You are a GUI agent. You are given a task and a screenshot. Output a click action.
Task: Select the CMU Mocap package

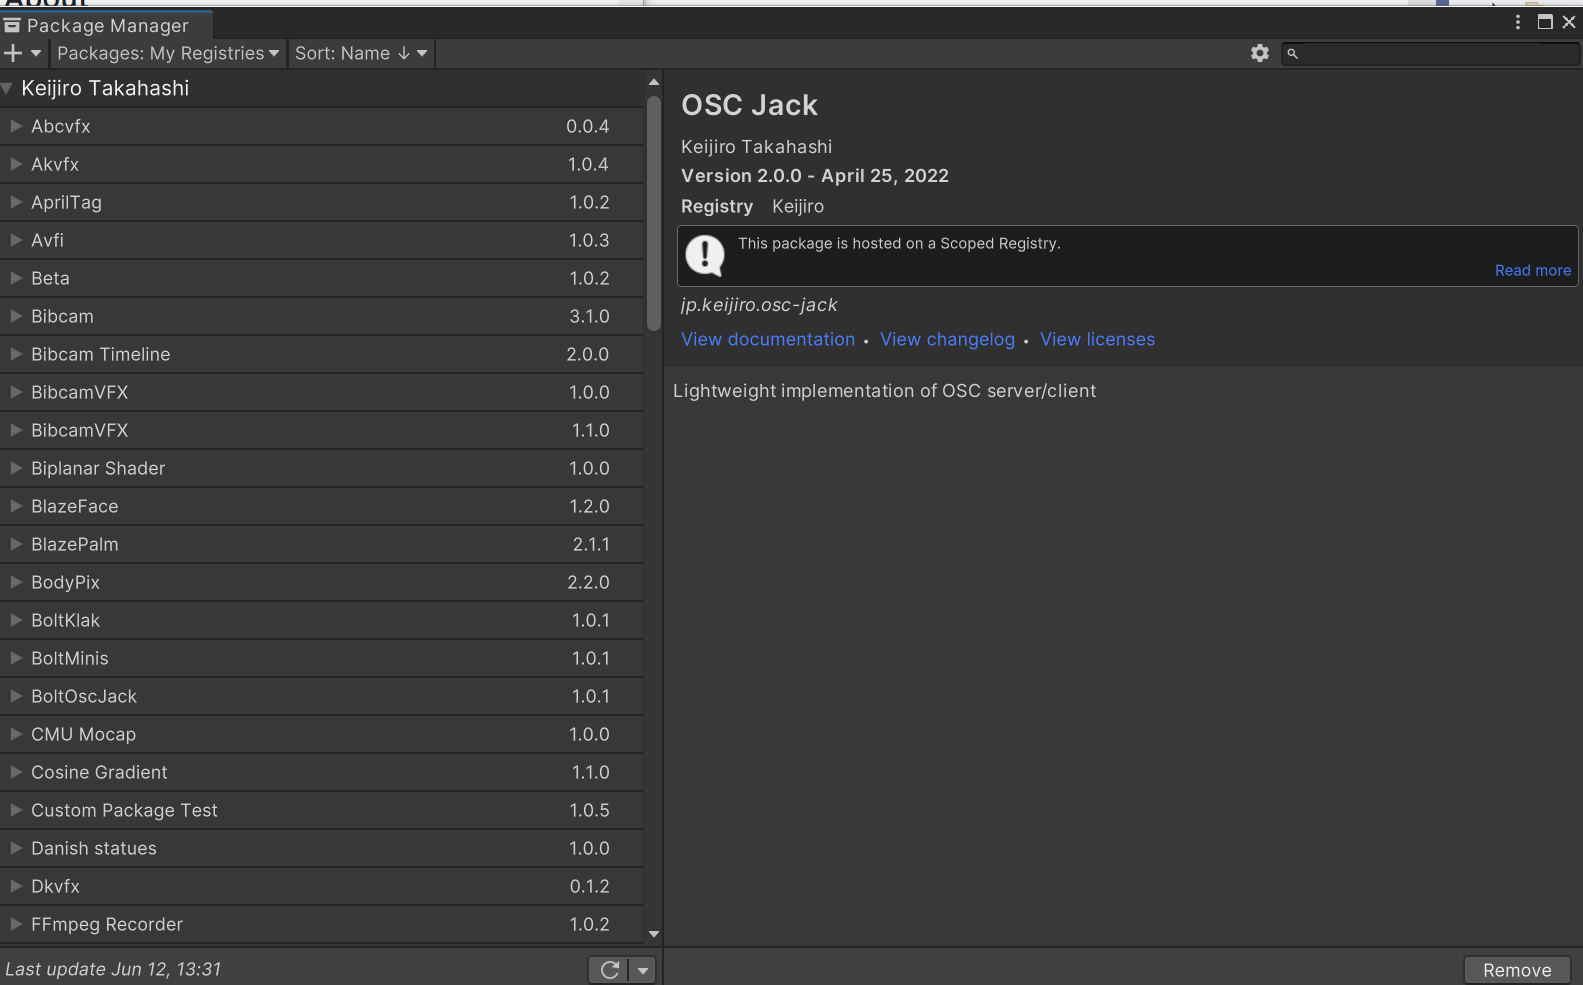(321, 734)
